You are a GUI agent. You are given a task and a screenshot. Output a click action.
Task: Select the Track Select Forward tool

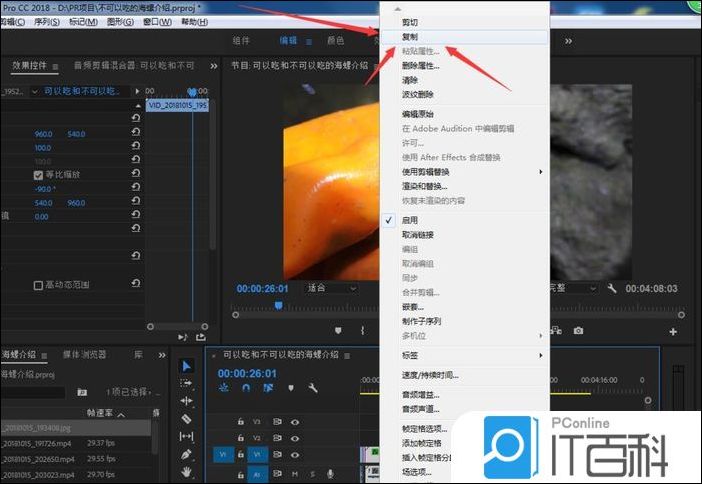187,383
